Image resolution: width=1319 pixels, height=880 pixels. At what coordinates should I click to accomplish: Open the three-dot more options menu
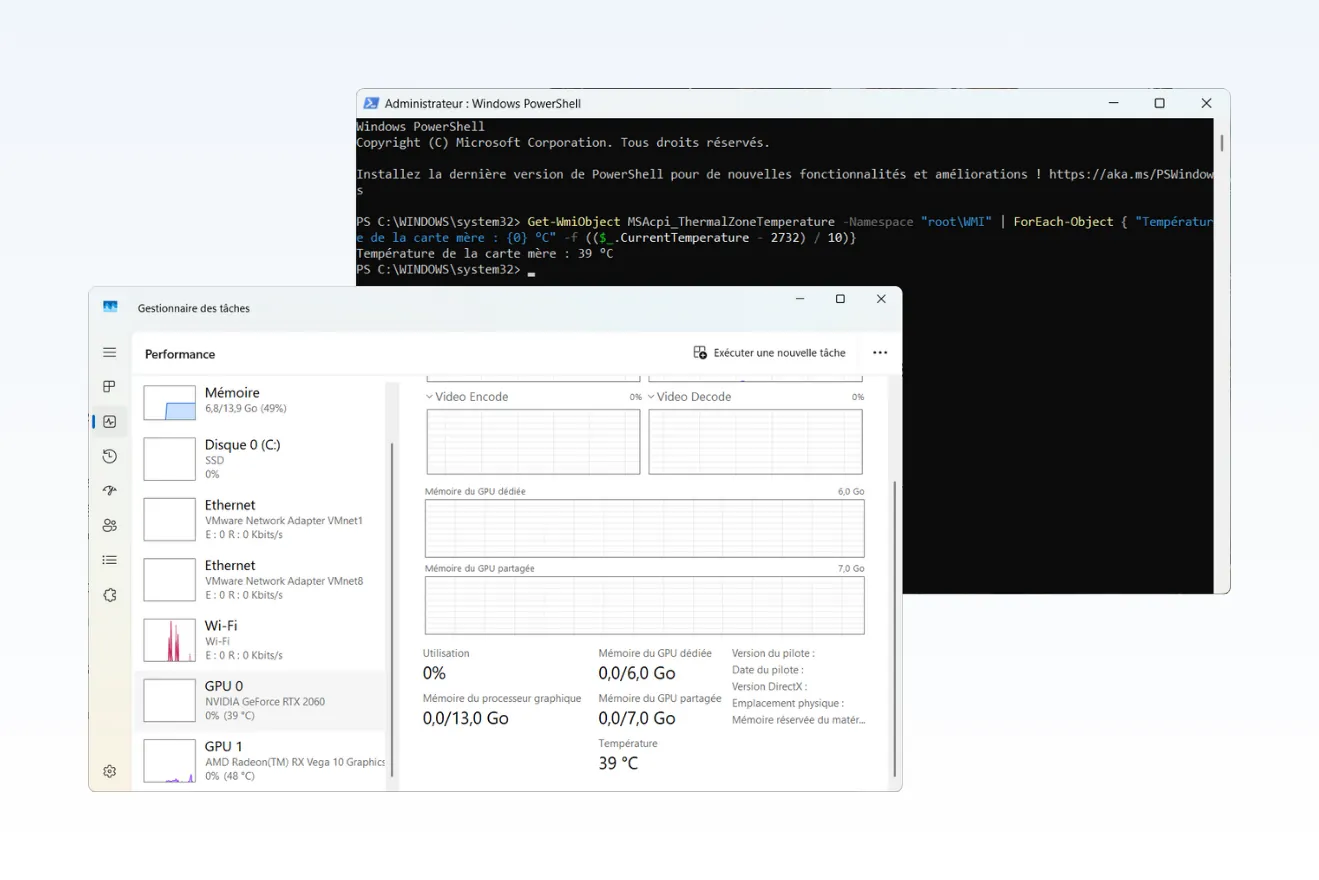pos(880,353)
